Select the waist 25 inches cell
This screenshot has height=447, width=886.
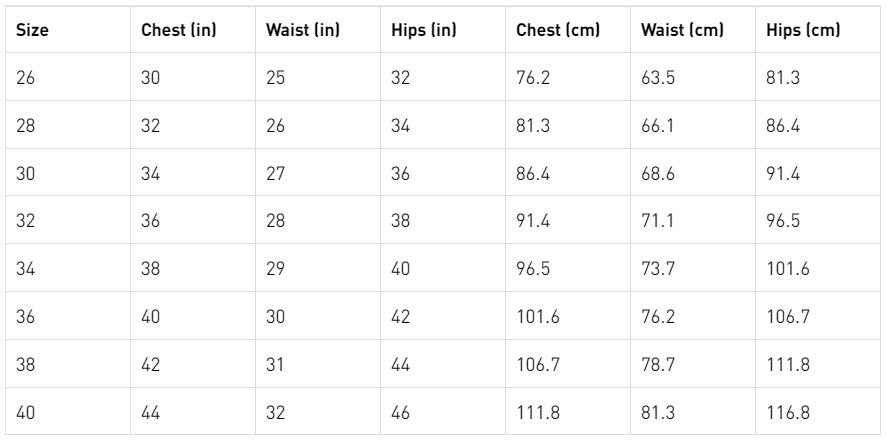tap(275, 78)
